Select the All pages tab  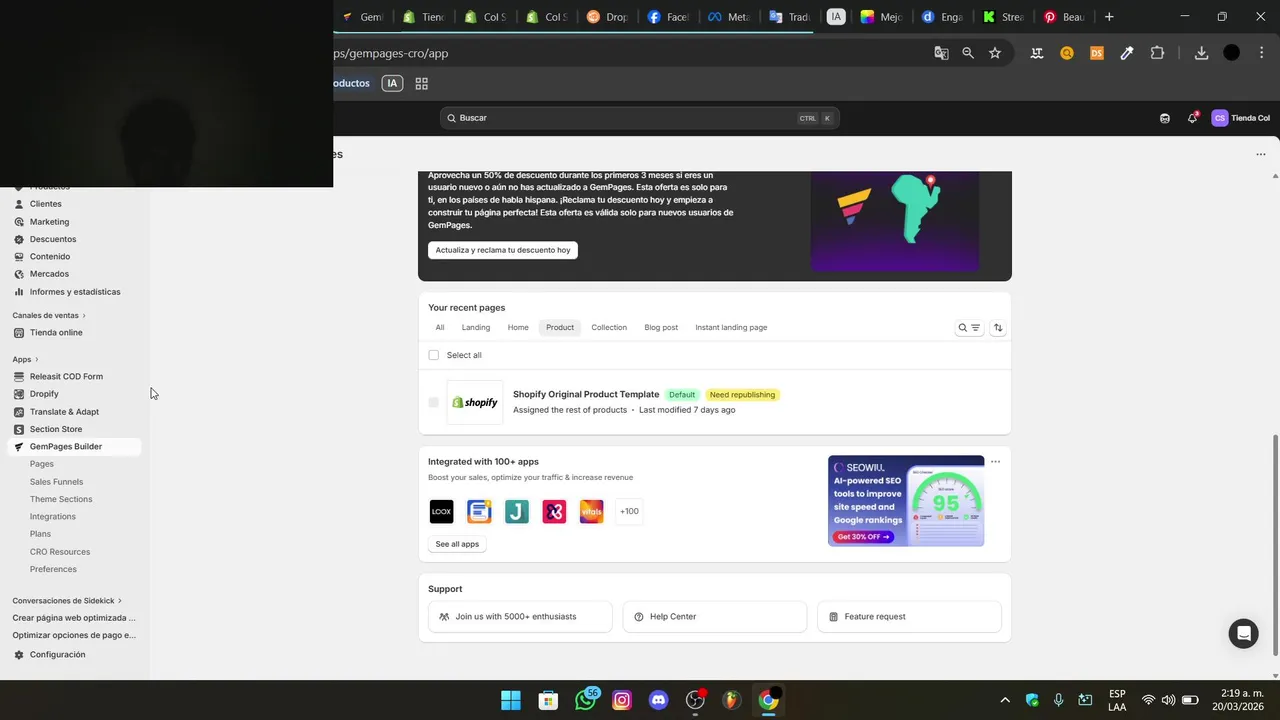pos(440,328)
